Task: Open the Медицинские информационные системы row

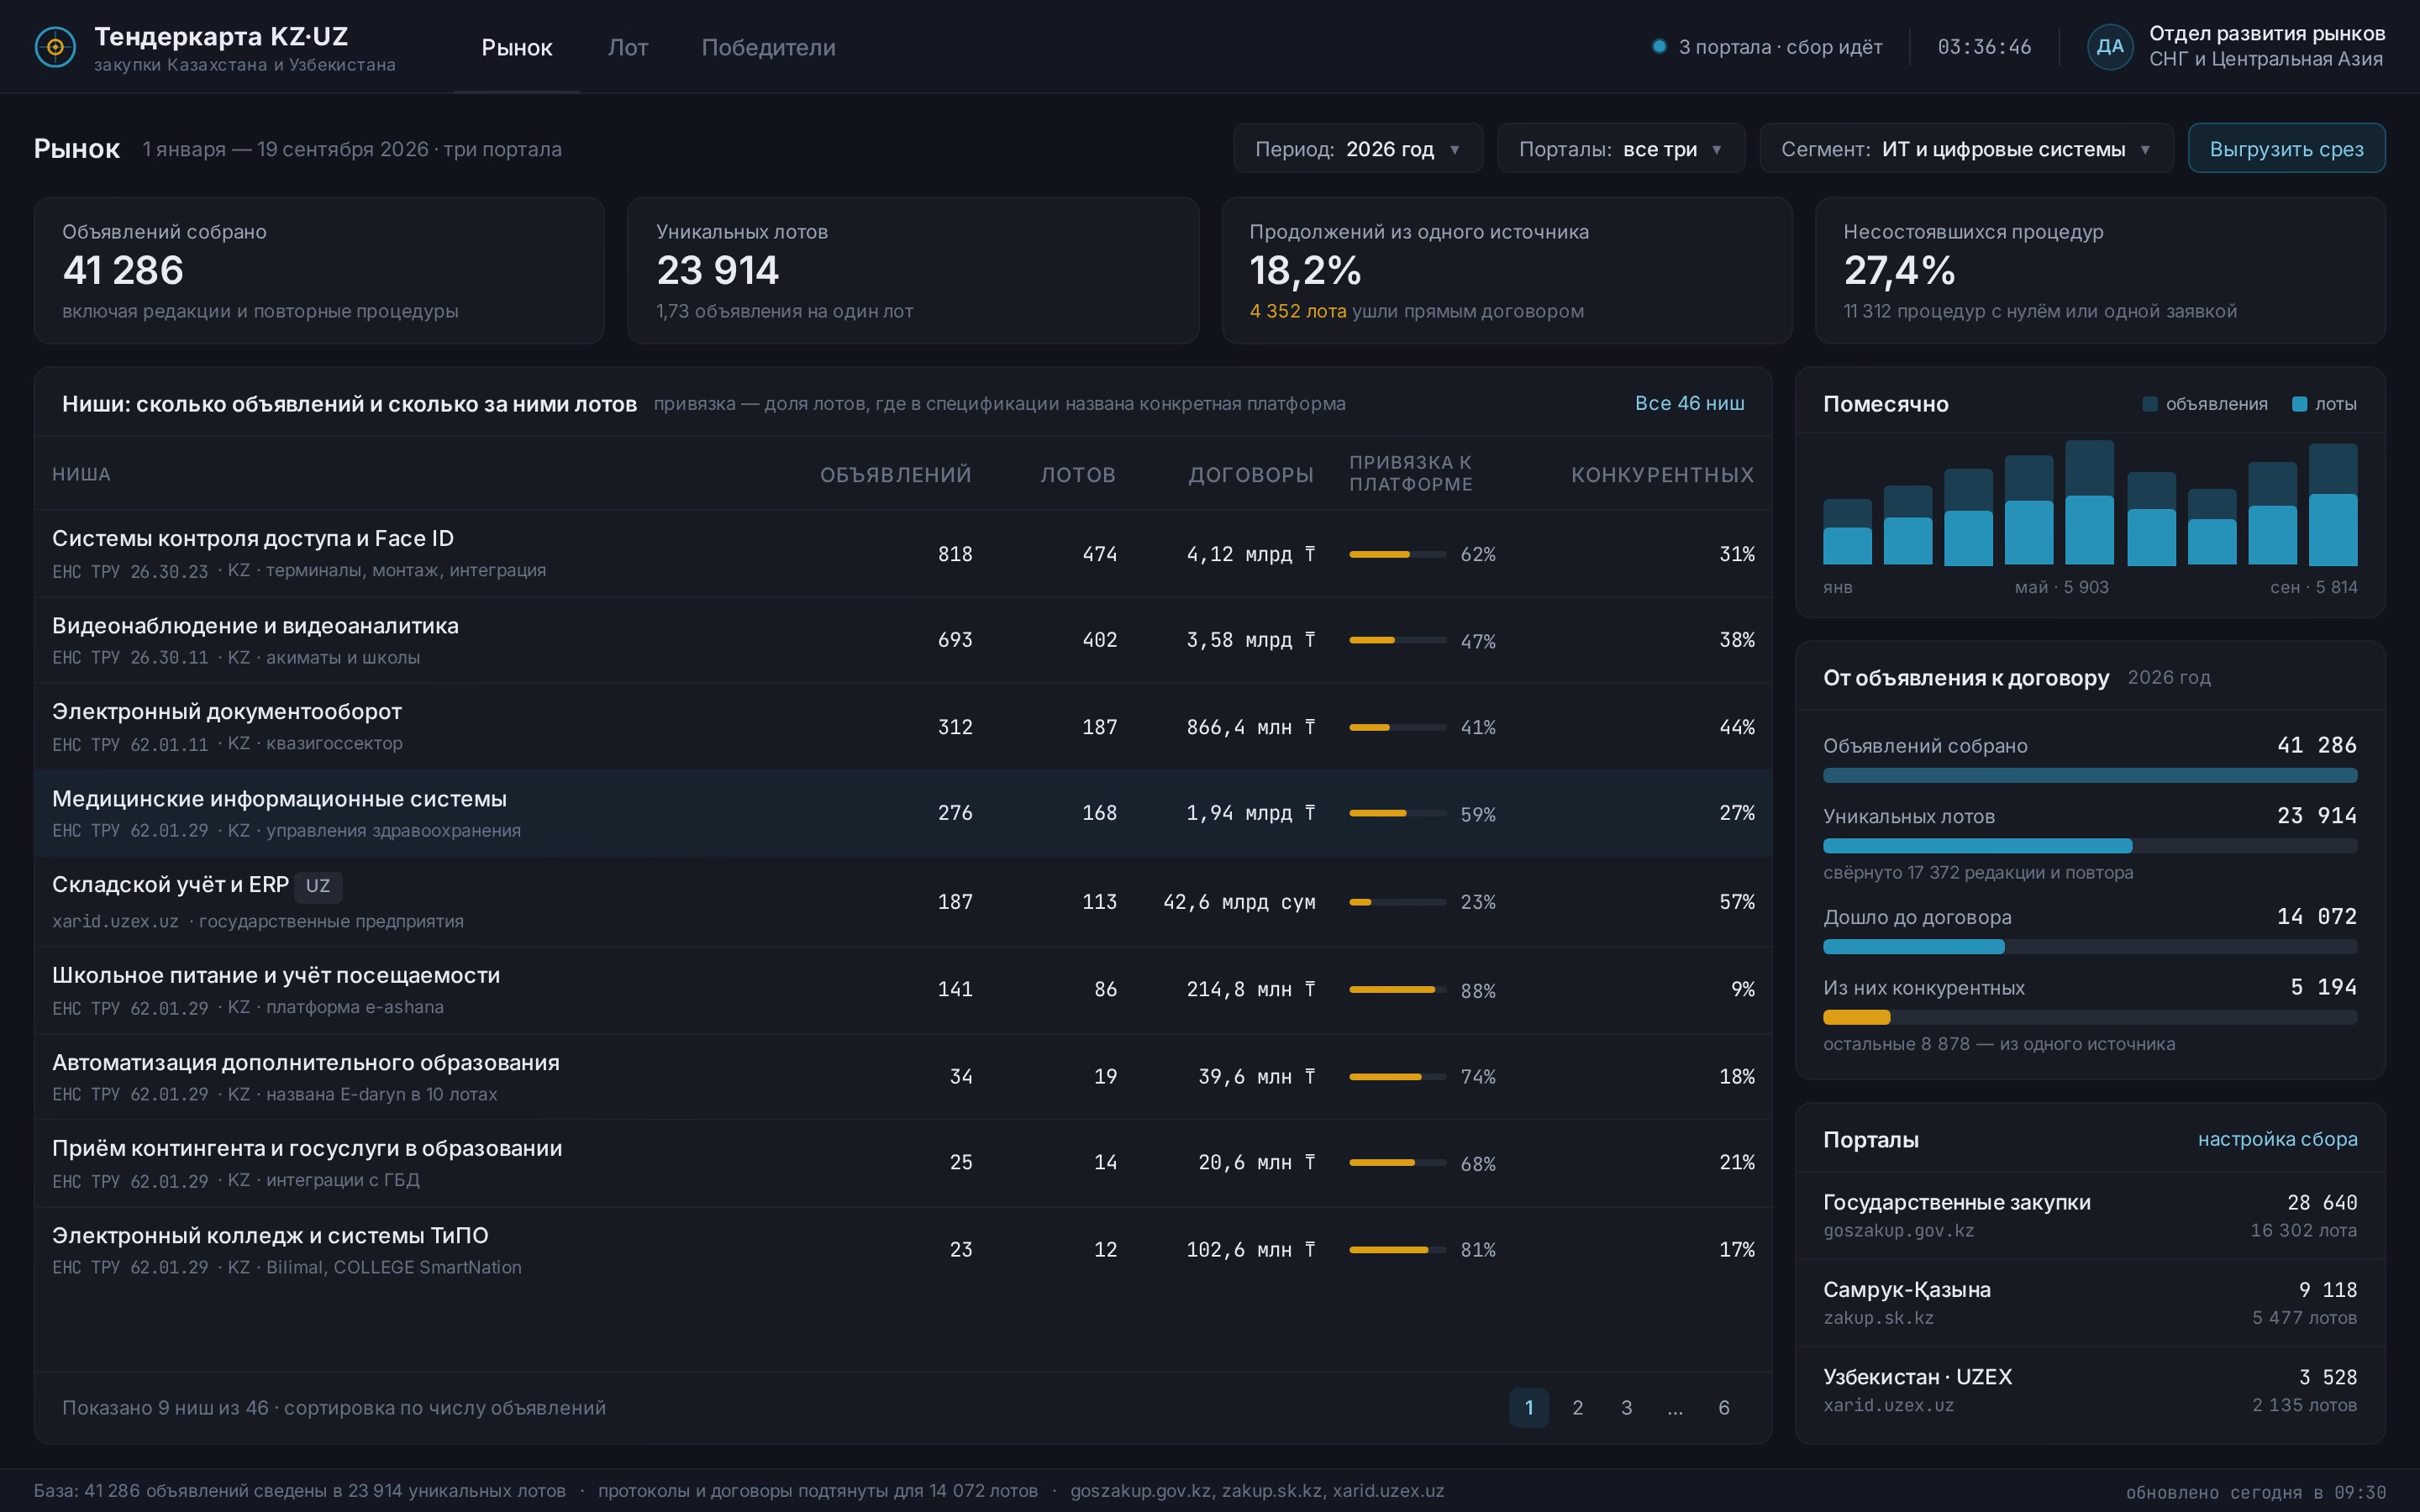Action: coord(903,813)
